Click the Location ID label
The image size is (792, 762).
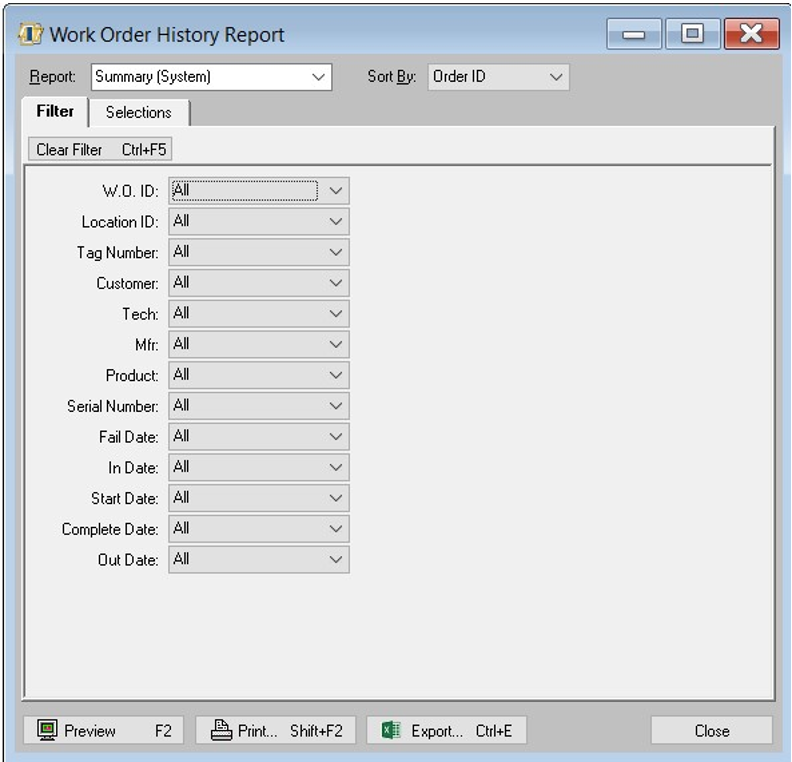pyautogui.click(x=120, y=222)
